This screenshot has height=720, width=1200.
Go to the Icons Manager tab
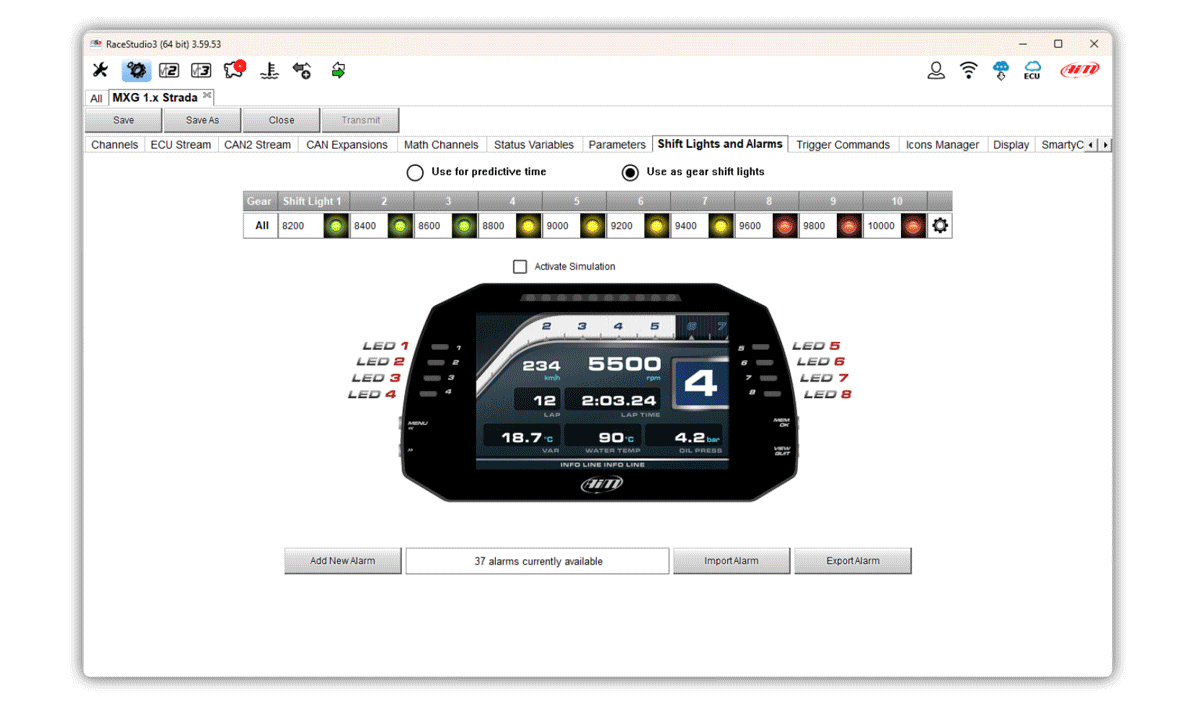point(943,145)
